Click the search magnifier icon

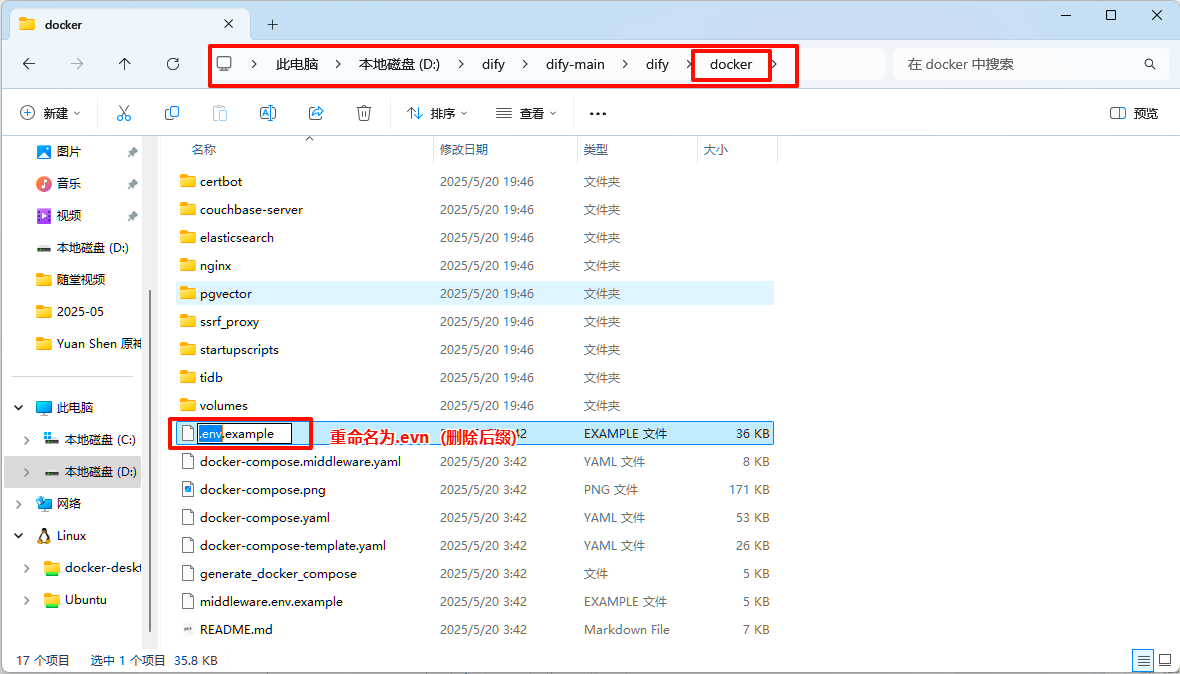click(x=1149, y=64)
